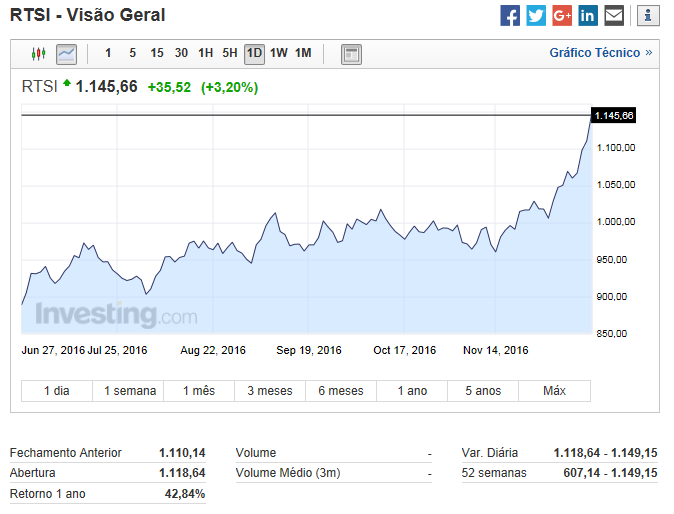Share on LinkedIn icon
This screenshot has height=514, width=674.
click(588, 16)
